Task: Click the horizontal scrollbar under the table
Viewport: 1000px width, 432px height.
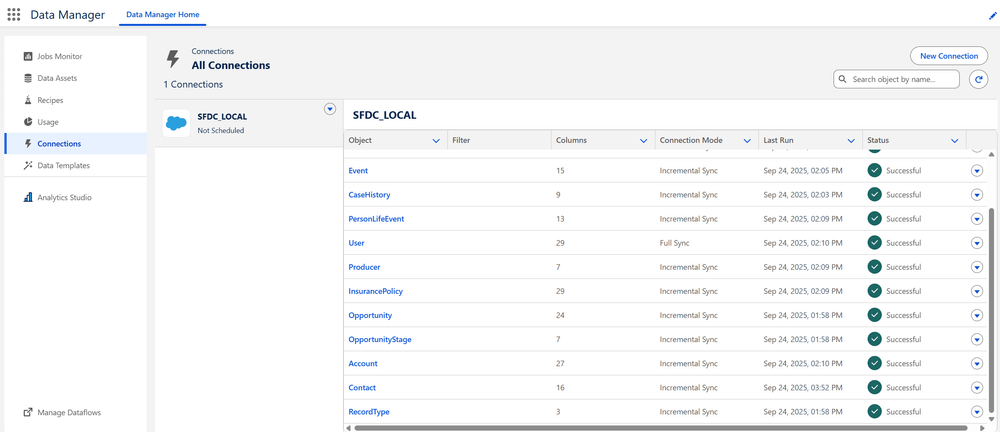Action: [x=660, y=427]
